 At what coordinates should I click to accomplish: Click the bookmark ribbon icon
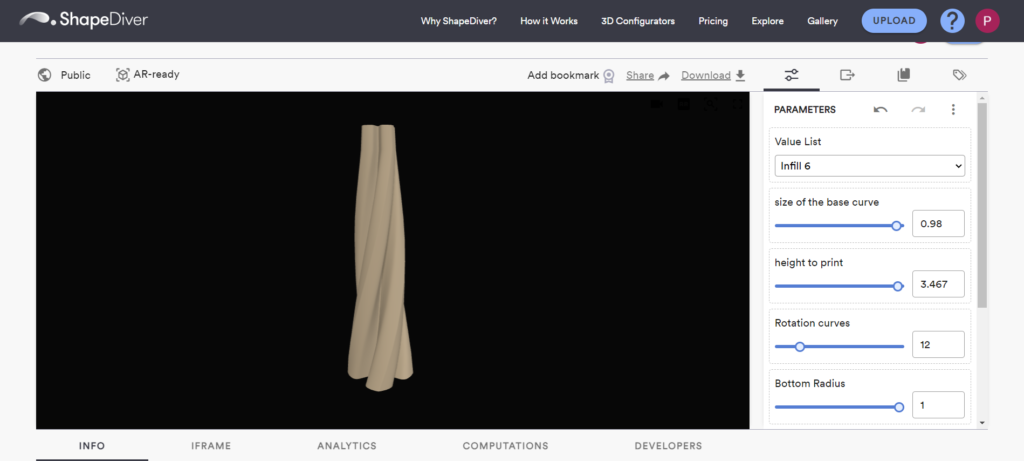[609, 76]
